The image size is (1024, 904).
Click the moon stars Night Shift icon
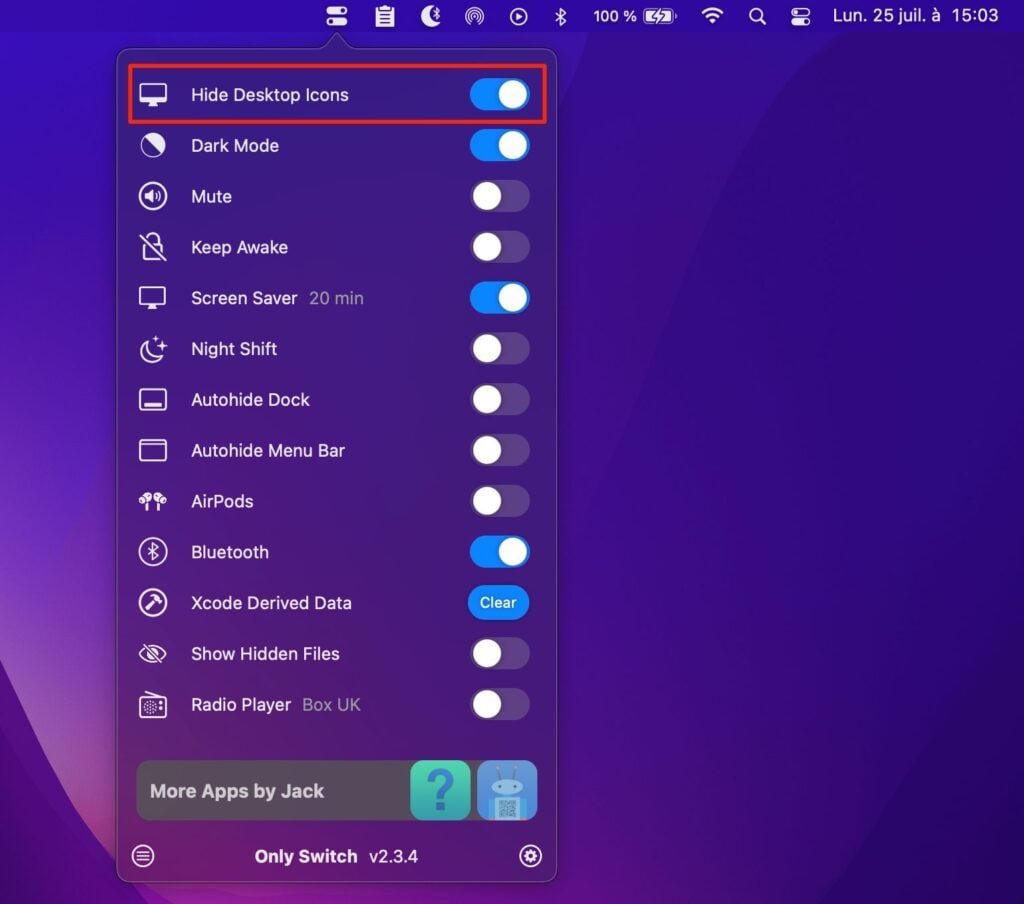click(x=153, y=349)
